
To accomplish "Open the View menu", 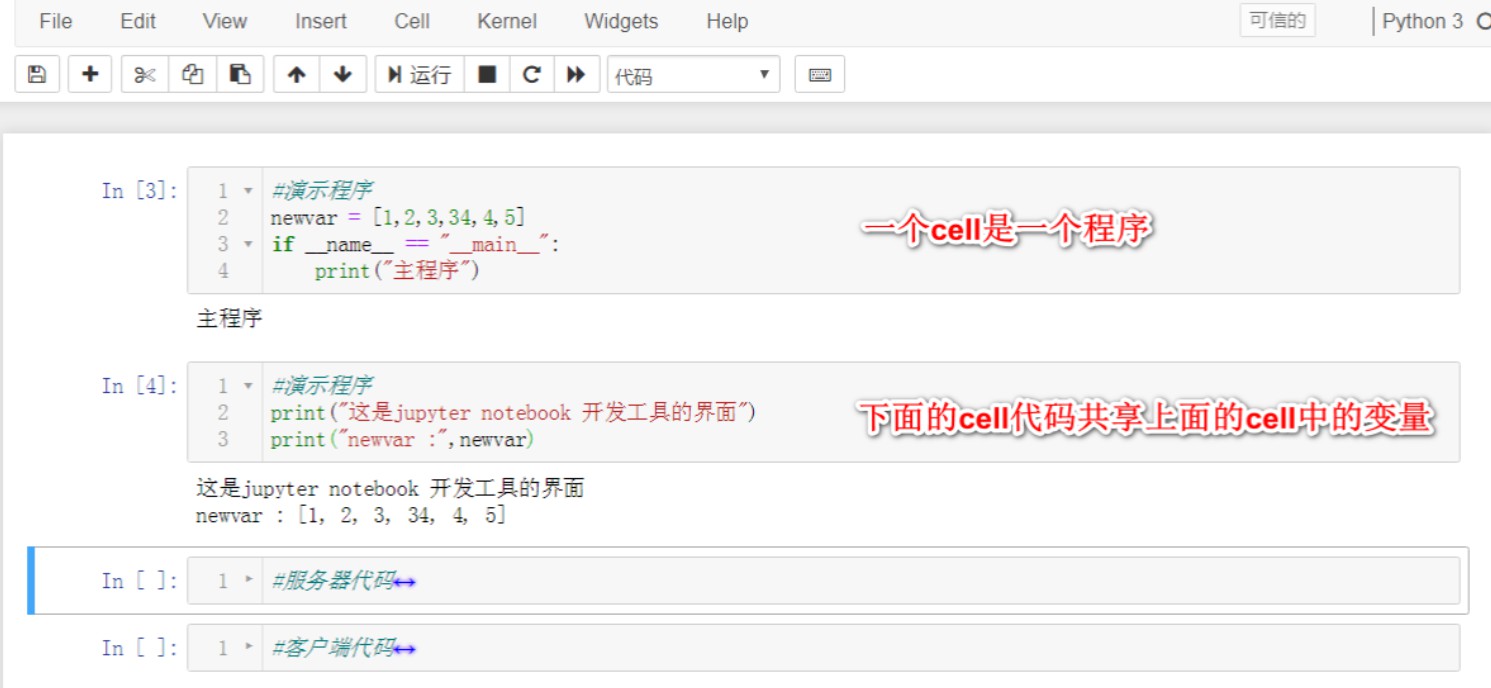I will click(x=225, y=21).
